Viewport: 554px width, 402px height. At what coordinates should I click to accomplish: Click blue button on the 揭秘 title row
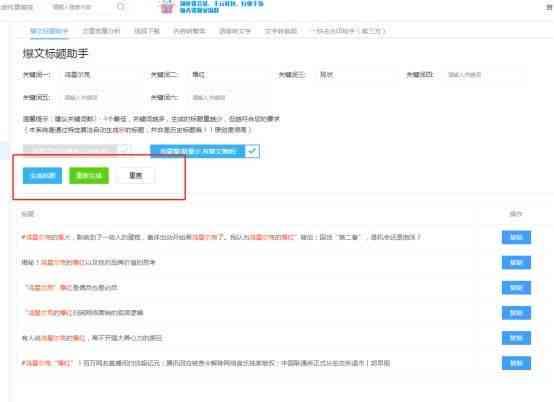(516, 262)
